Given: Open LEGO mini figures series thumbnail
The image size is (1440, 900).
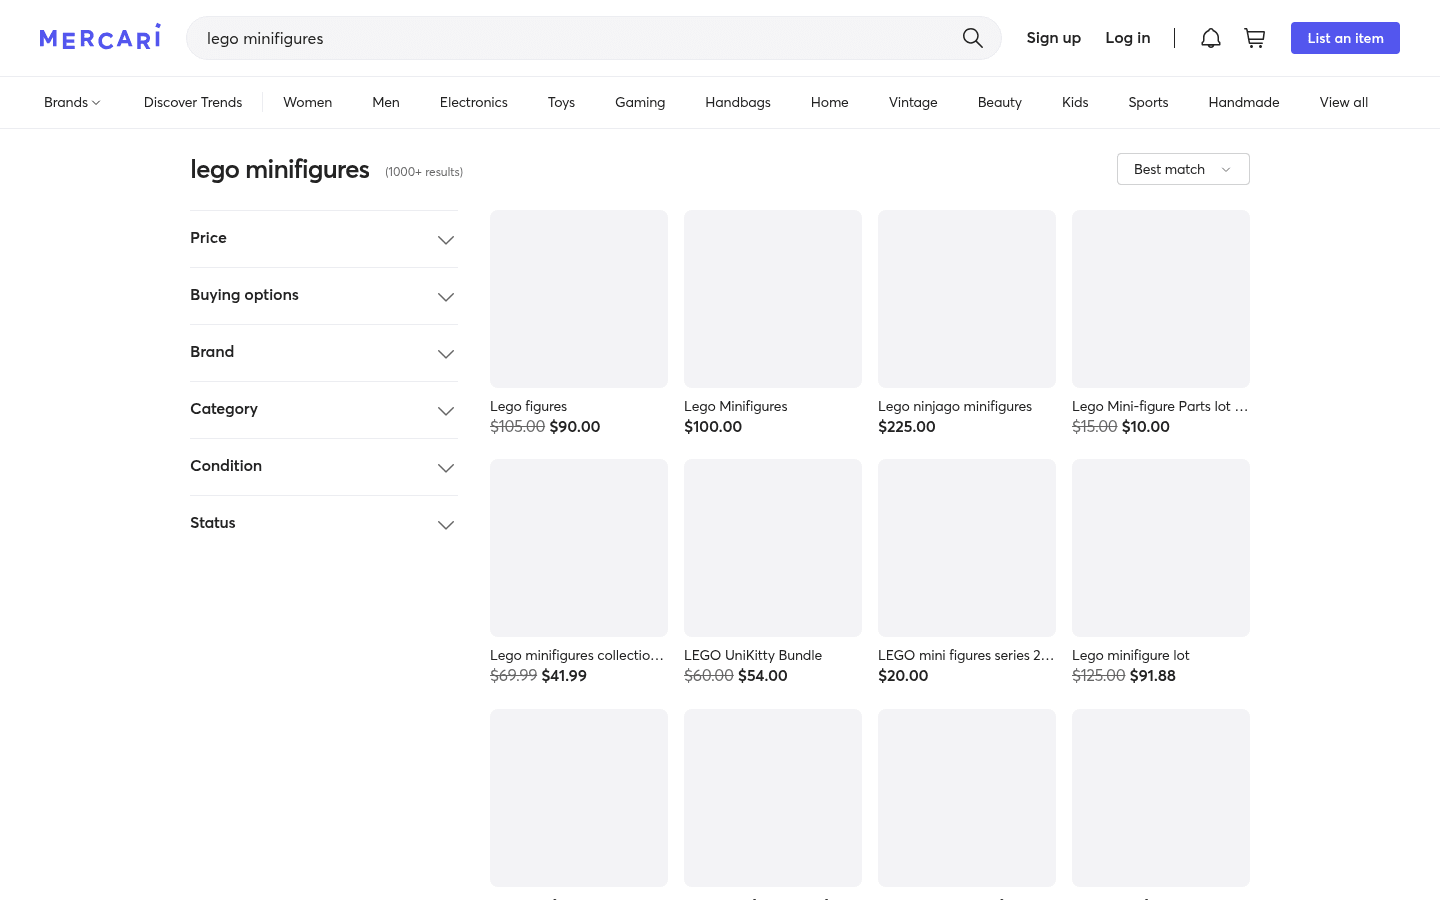Looking at the screenshot, I should point(967,548).
